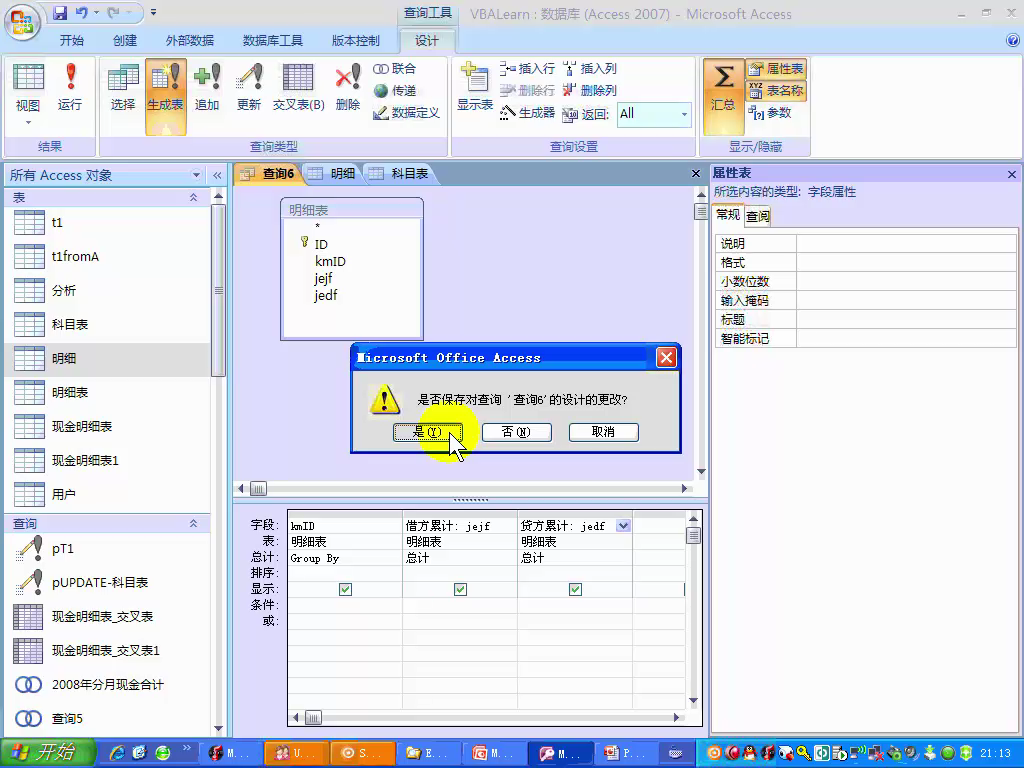Viewport: 1024px width, 768px height.
Task: Select the t1fromA table in navigation pane
Action: (108, 257)
